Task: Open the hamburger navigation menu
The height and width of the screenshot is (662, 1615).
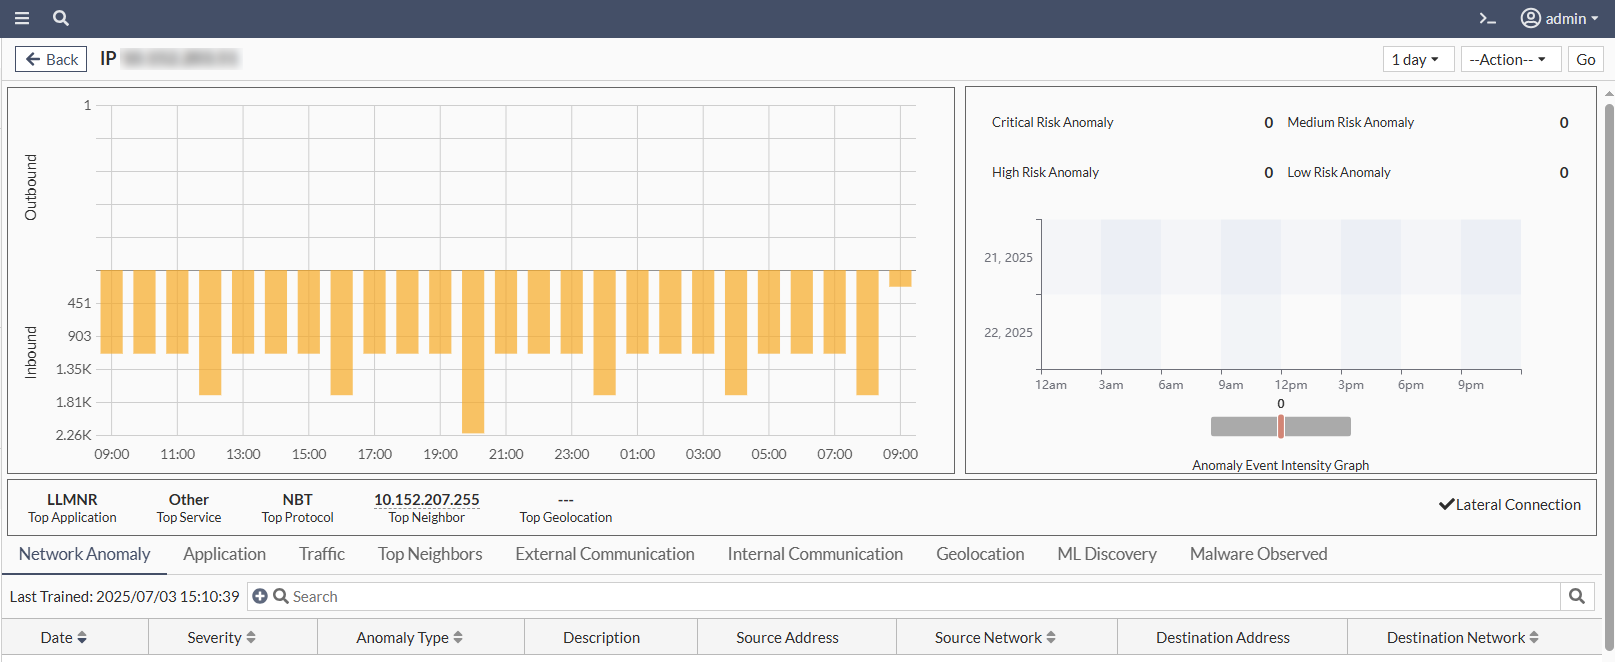Action: (x=22, y=18)
